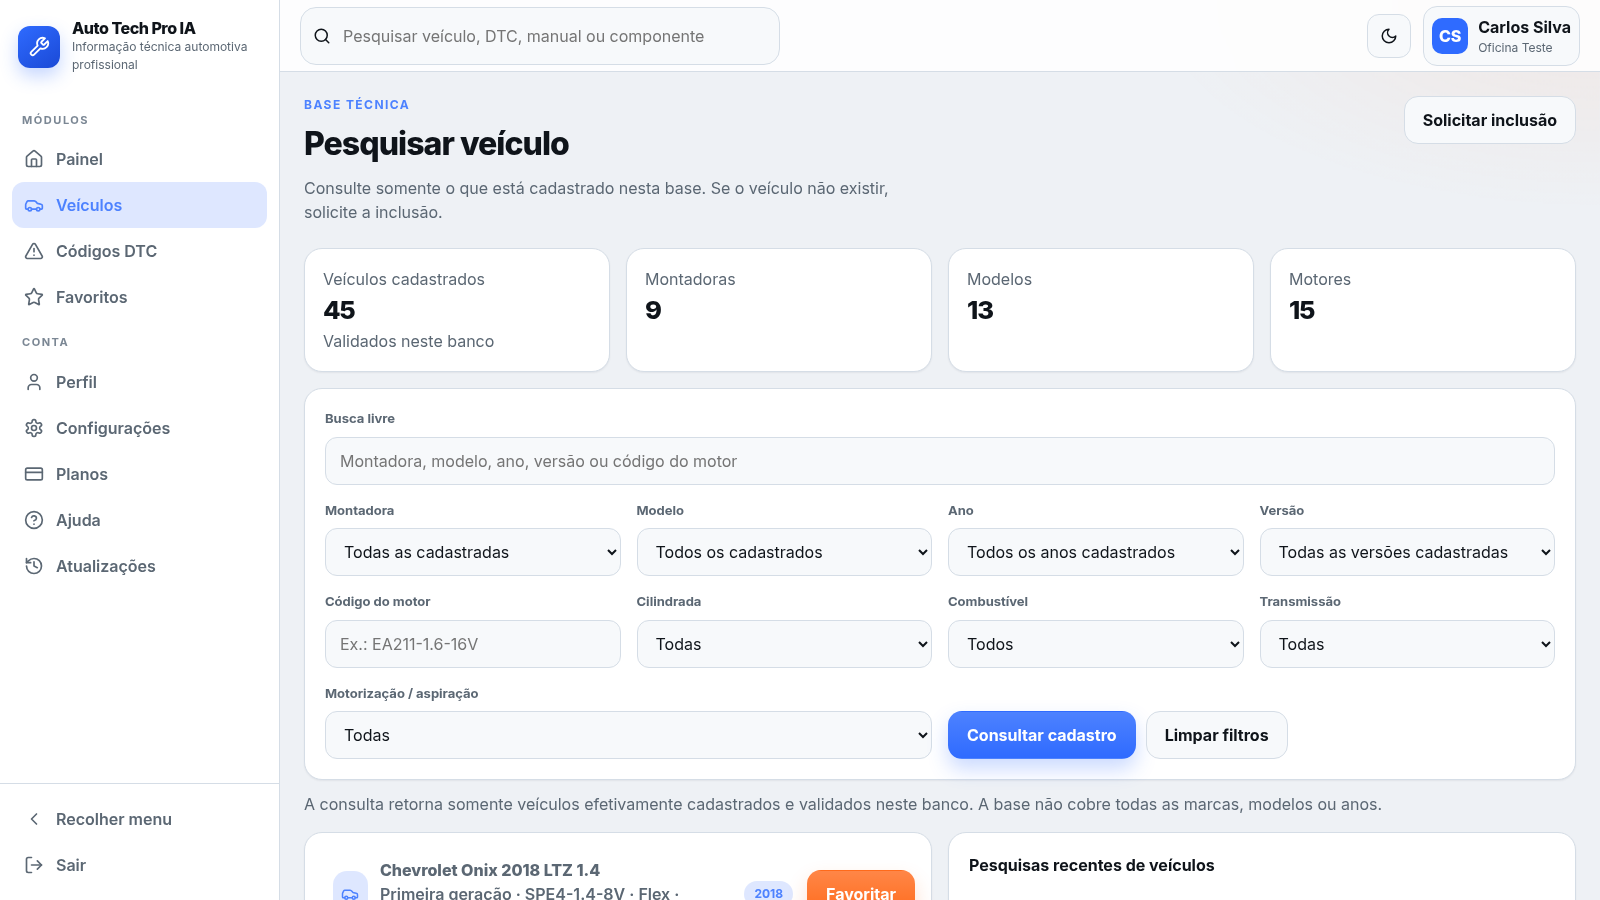This screenshot has height=900, width=1600.
Task: Click the Painel home icon
Action: (x=34, y=159)
